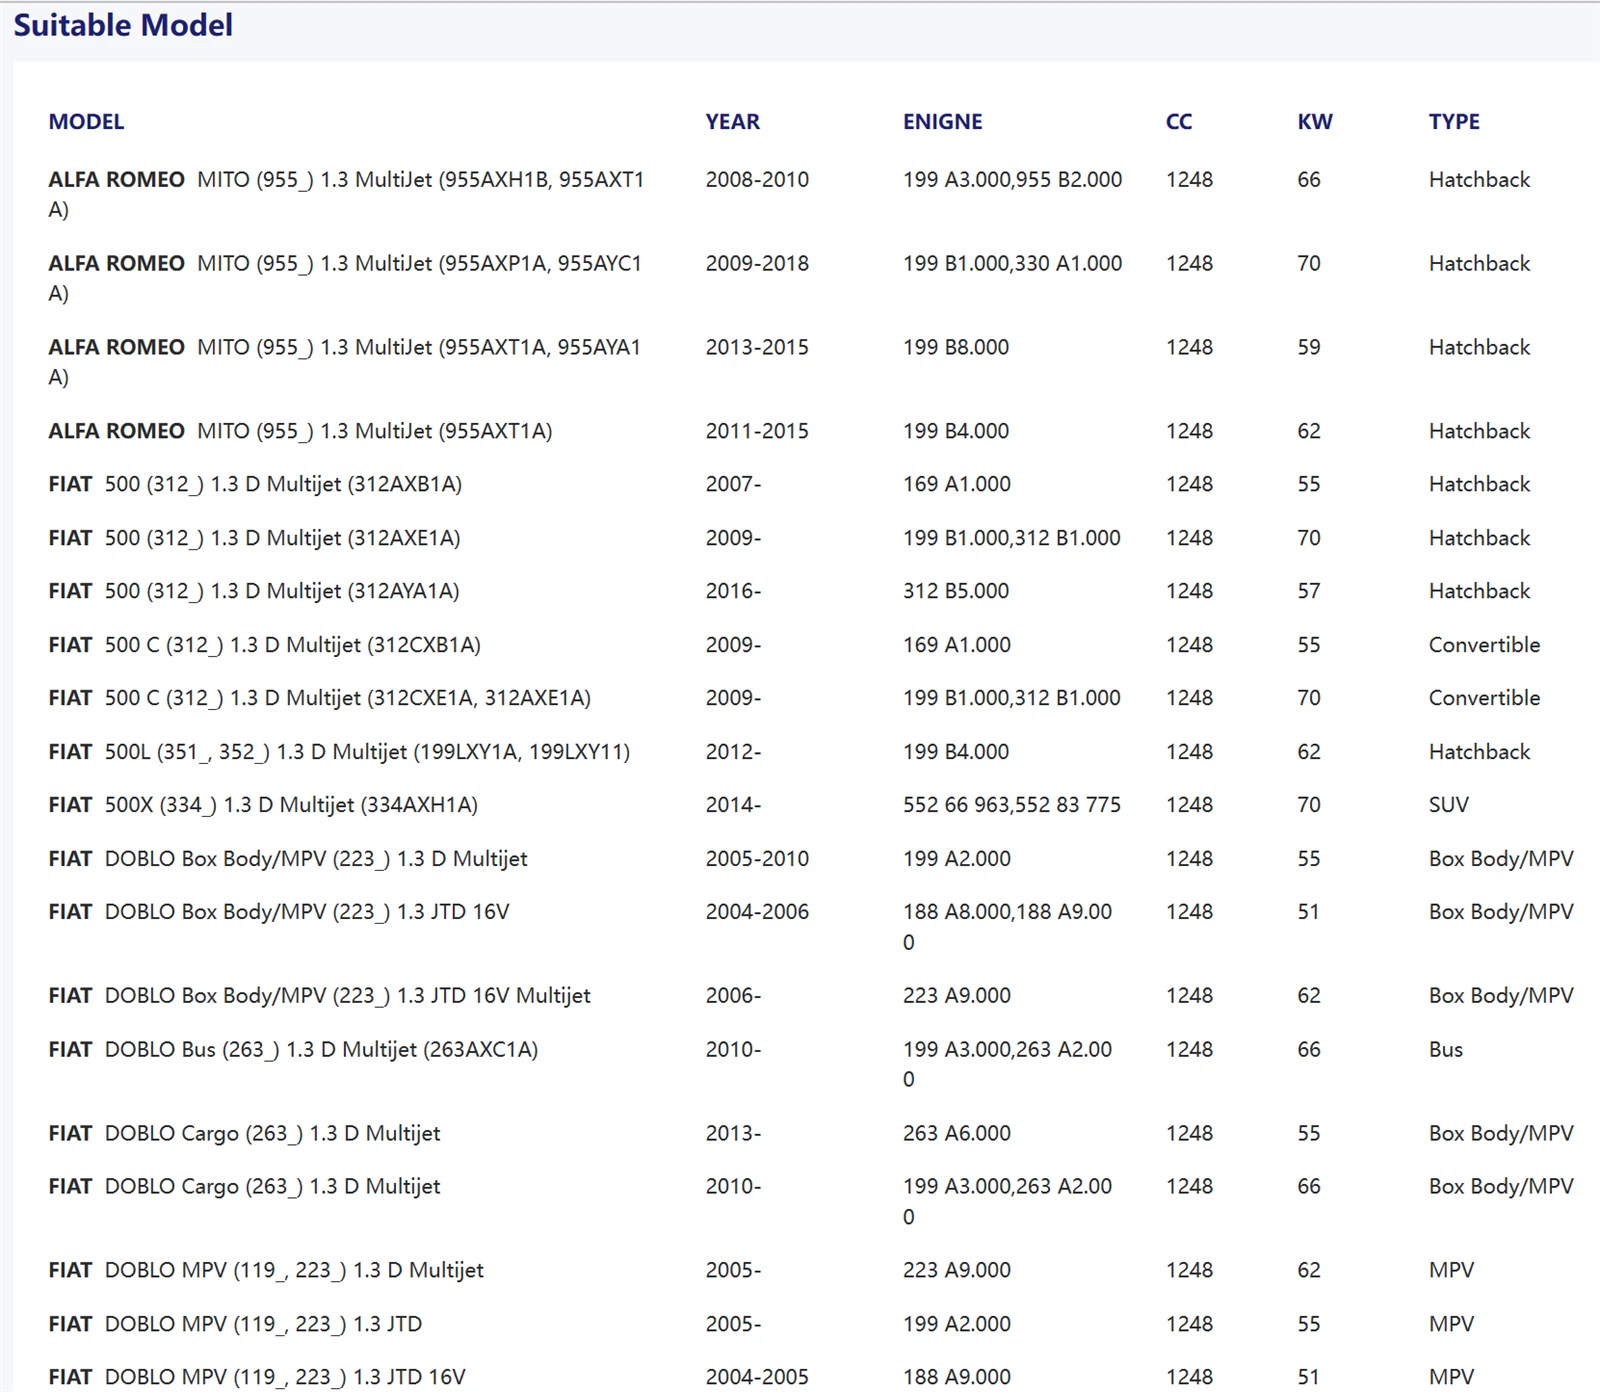Select the MODEL column header
Viewport: 1600px width, 1392px height.
86,122
